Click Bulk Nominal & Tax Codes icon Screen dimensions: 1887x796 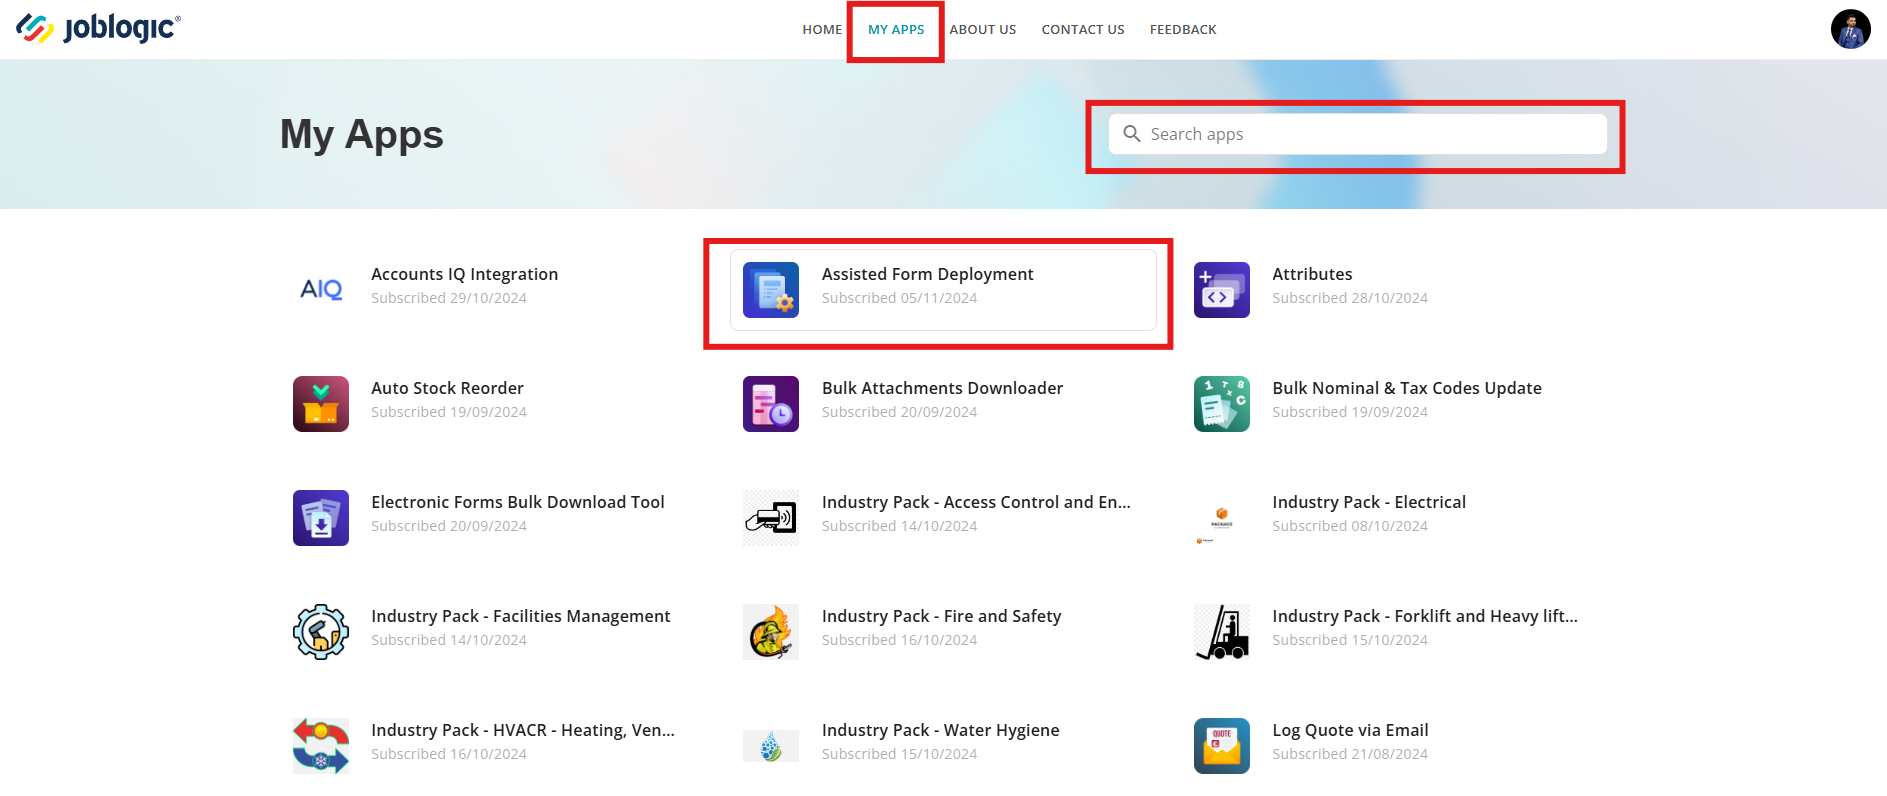tap(1221, 404)
